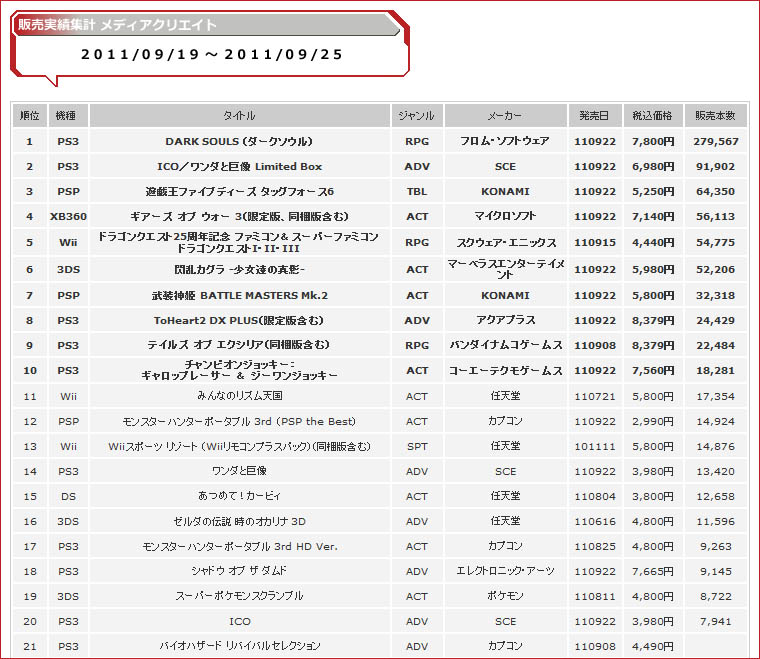Select 遊戯王ファイブディーズ タッグフォース6 title
The height and width of the screenshot is (659, 760).
click(239, 191)
